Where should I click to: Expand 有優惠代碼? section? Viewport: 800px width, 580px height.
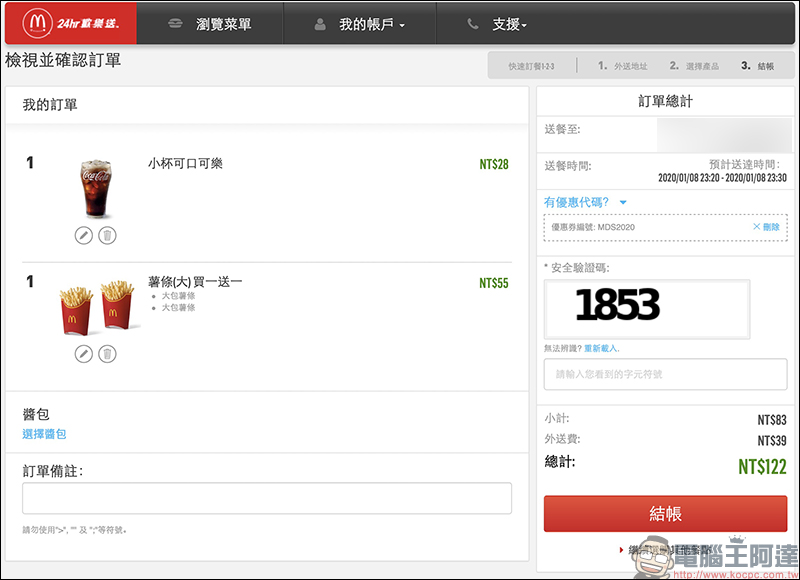pyautogui.click(x=585, y=203)
